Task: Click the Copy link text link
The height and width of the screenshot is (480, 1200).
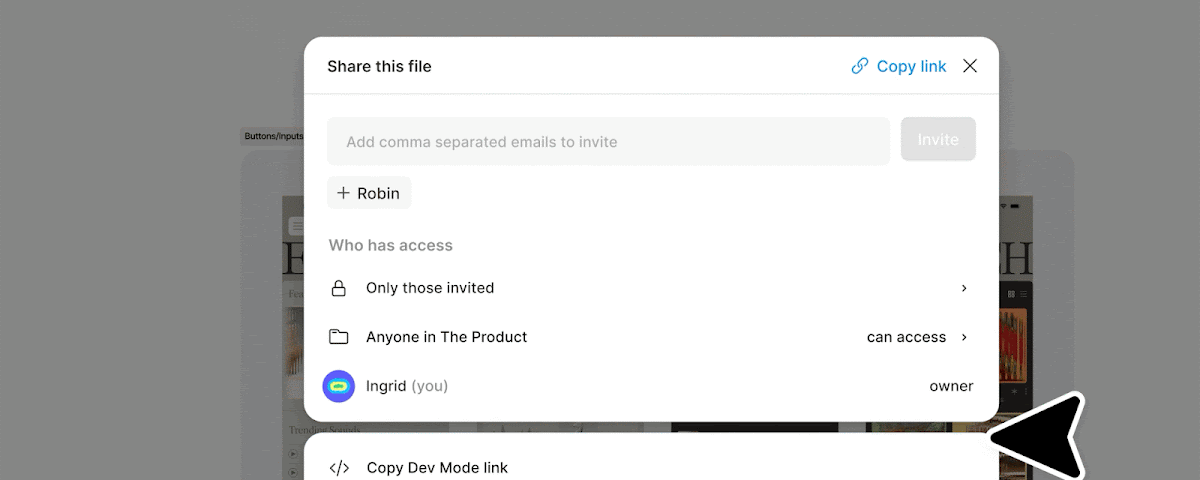Action: (x=911, y=66)
